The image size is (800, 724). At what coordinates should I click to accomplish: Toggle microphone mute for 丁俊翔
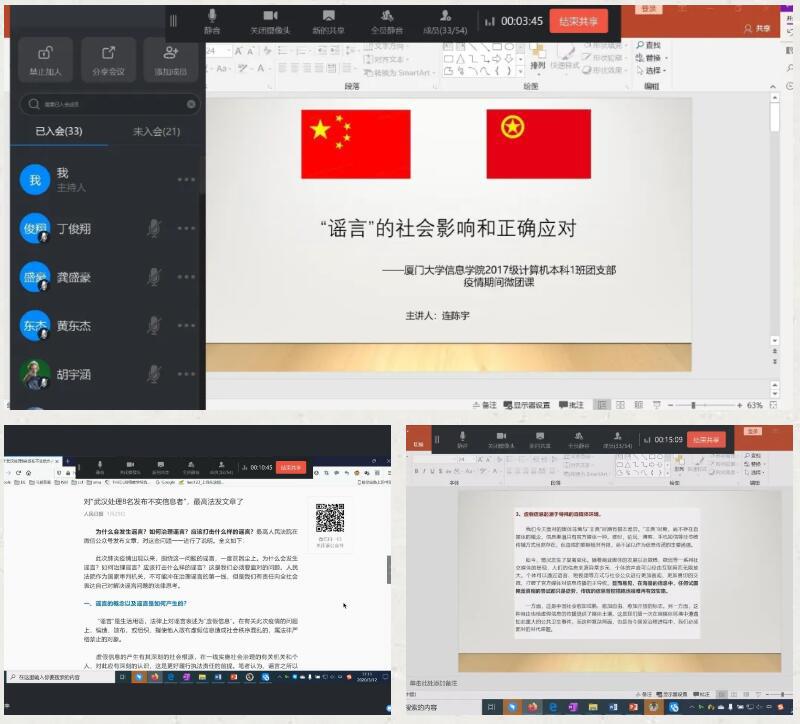click(x=153, y=228)
